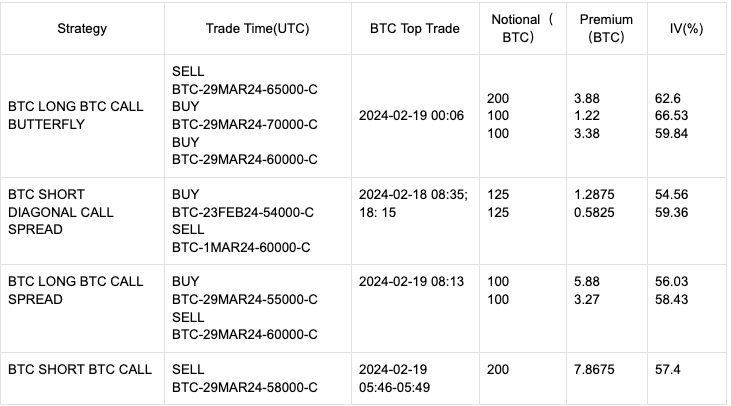Image resolution: width=731 pixels, height=406 pixels.
Task: Click the BTC SHORT BTC CALL strategy cell
Action: point(79,369)
